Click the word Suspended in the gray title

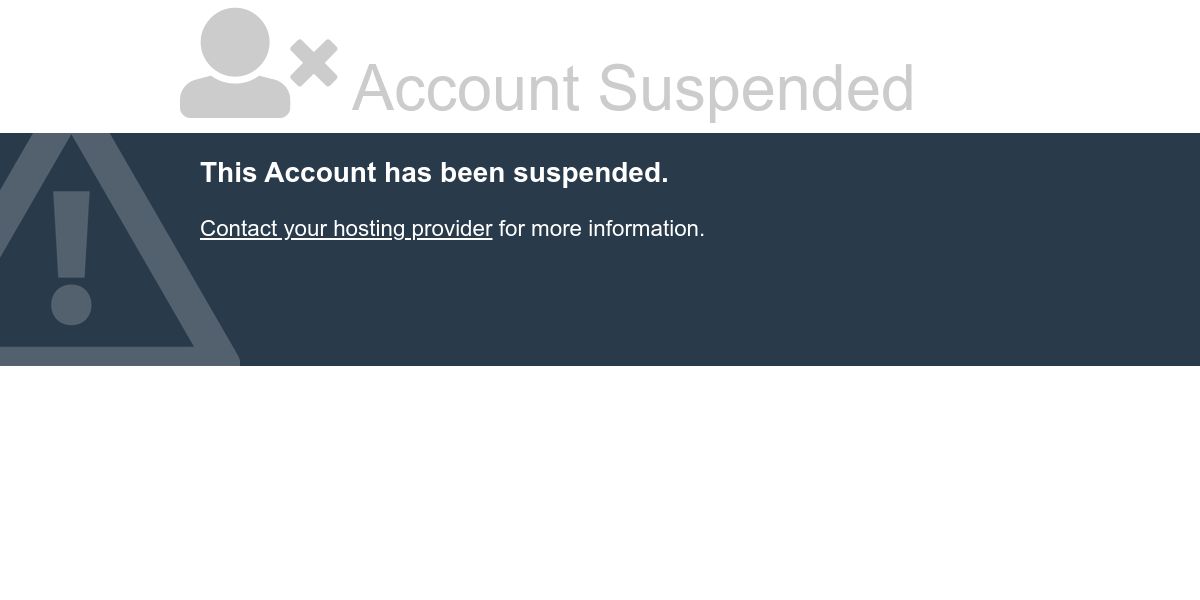click(x=756, y=88)
